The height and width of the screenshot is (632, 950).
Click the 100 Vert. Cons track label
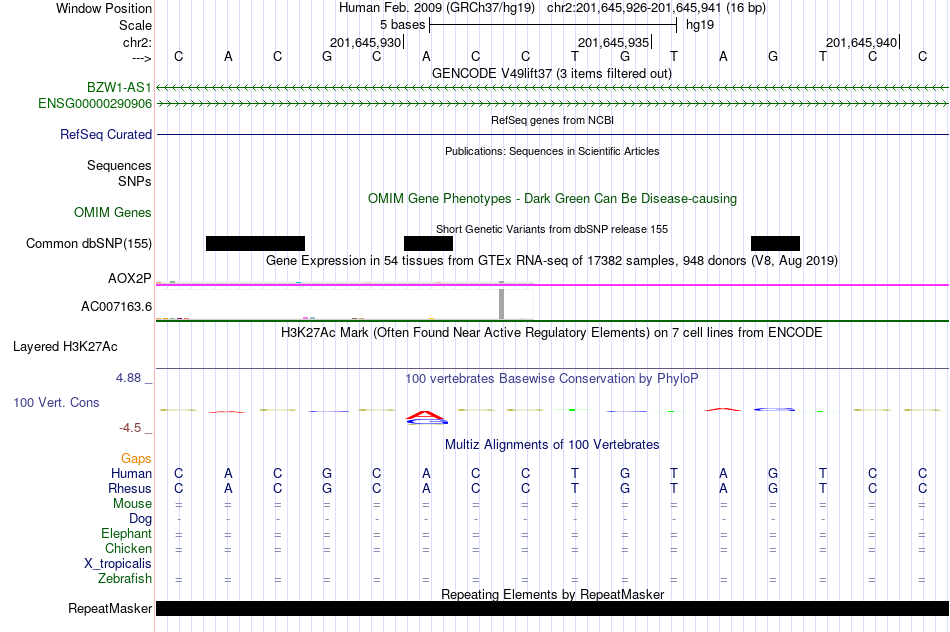click(56, 402)
